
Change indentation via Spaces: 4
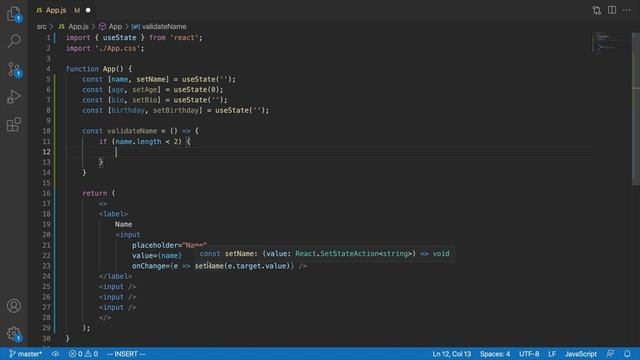pyautogui.click(x=495, y=354)
